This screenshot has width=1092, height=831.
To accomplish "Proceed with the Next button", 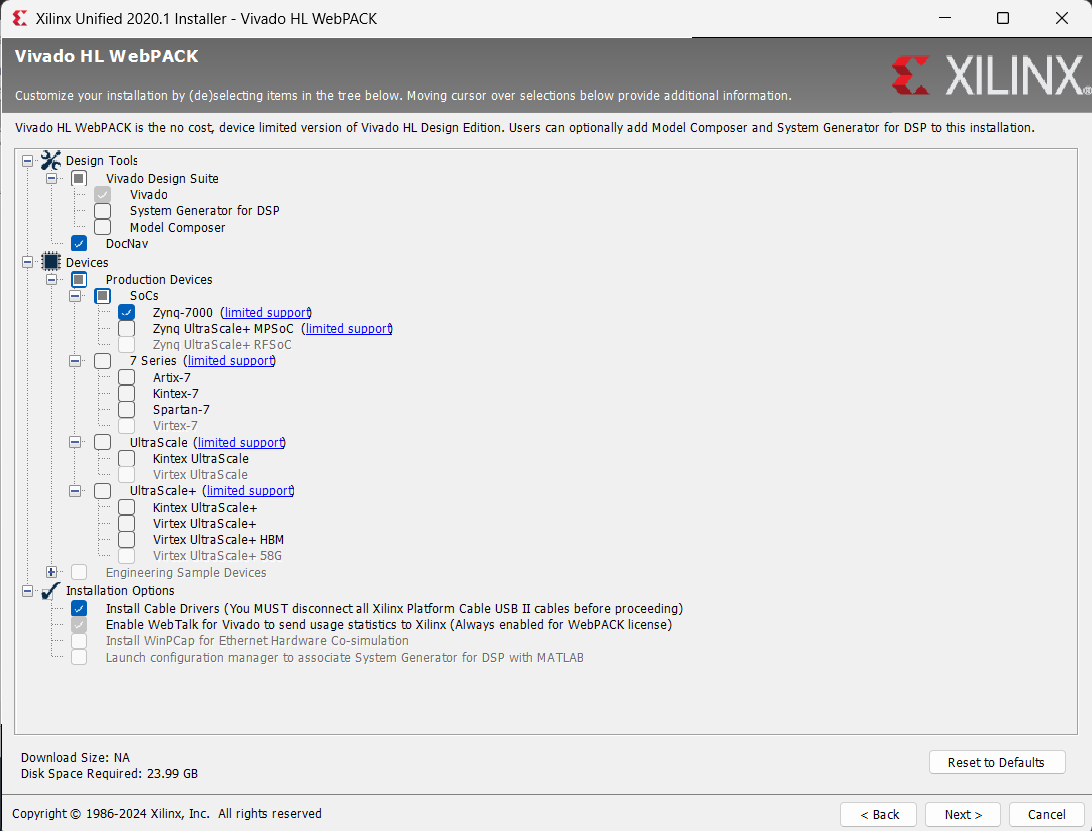I will (x=962, y=814).
